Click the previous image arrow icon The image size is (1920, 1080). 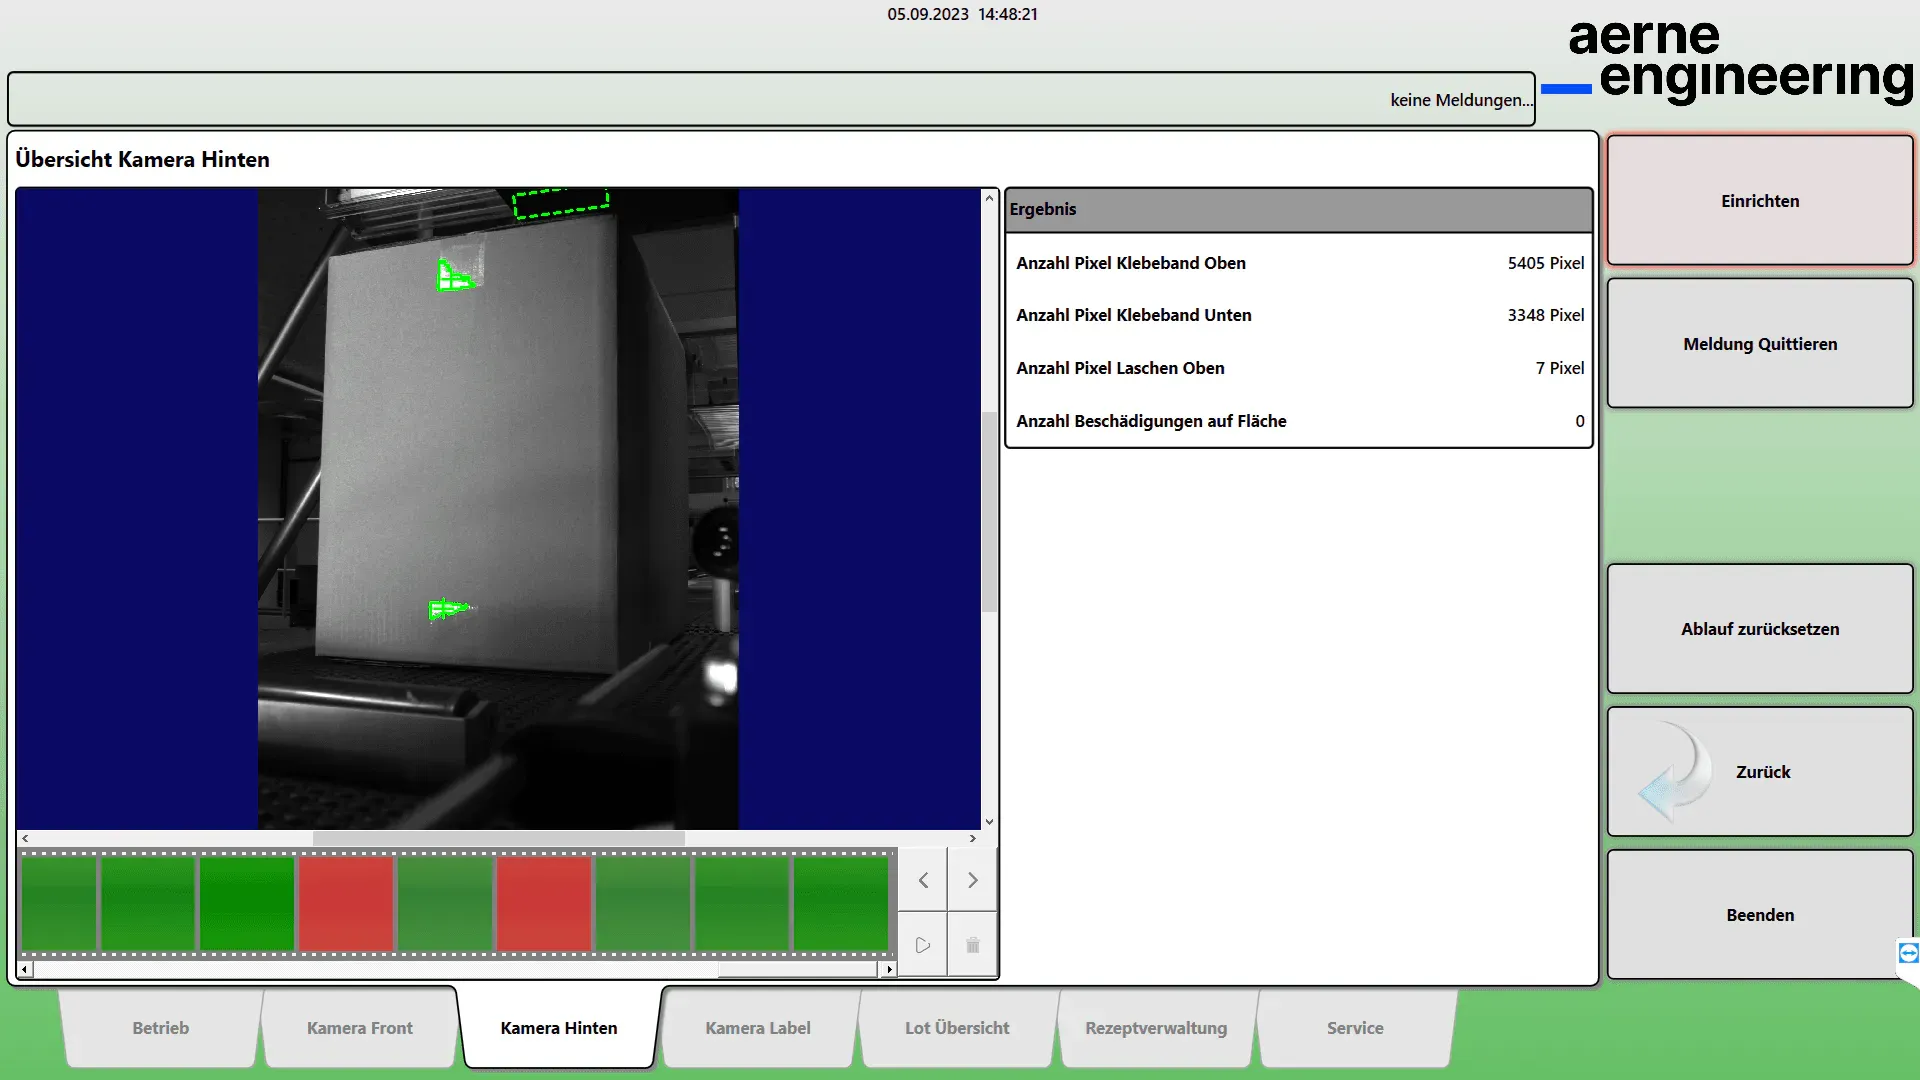tap(923, 880)
